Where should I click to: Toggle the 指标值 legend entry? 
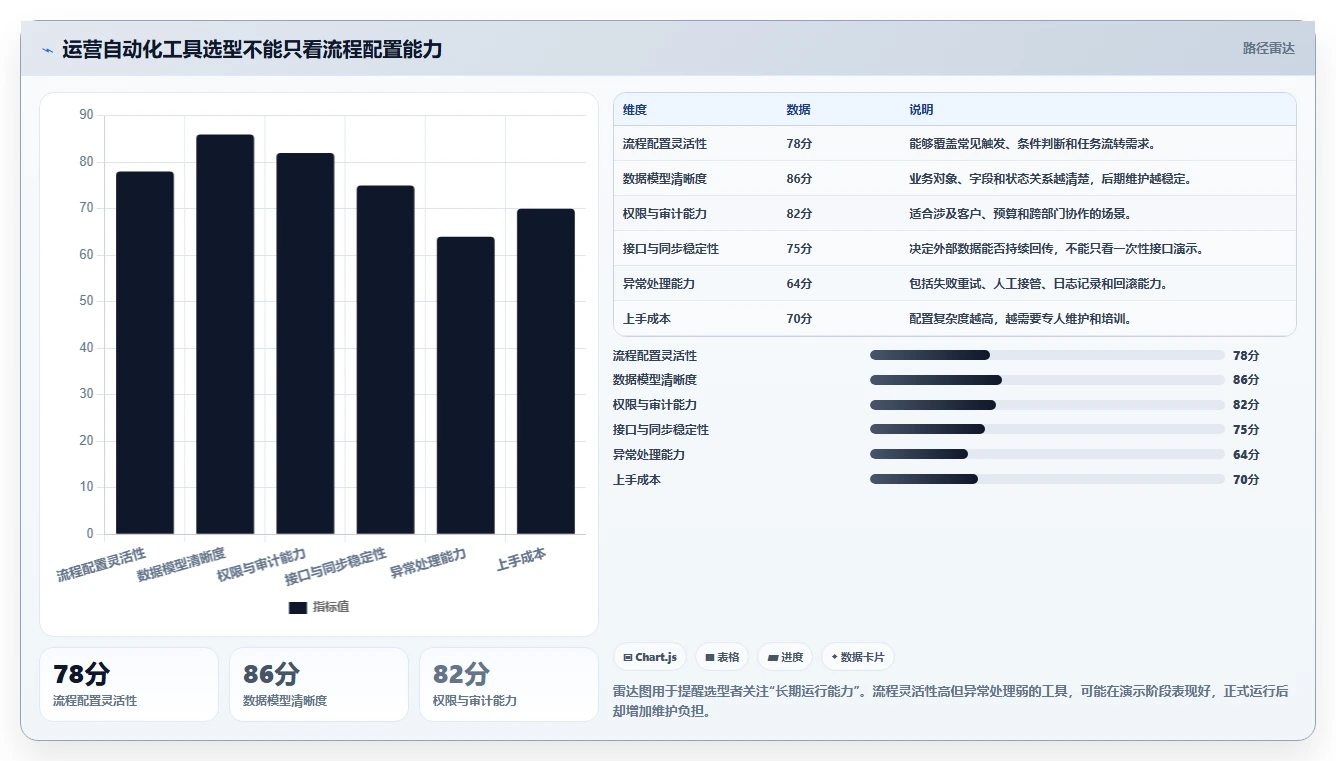(319, 607)
